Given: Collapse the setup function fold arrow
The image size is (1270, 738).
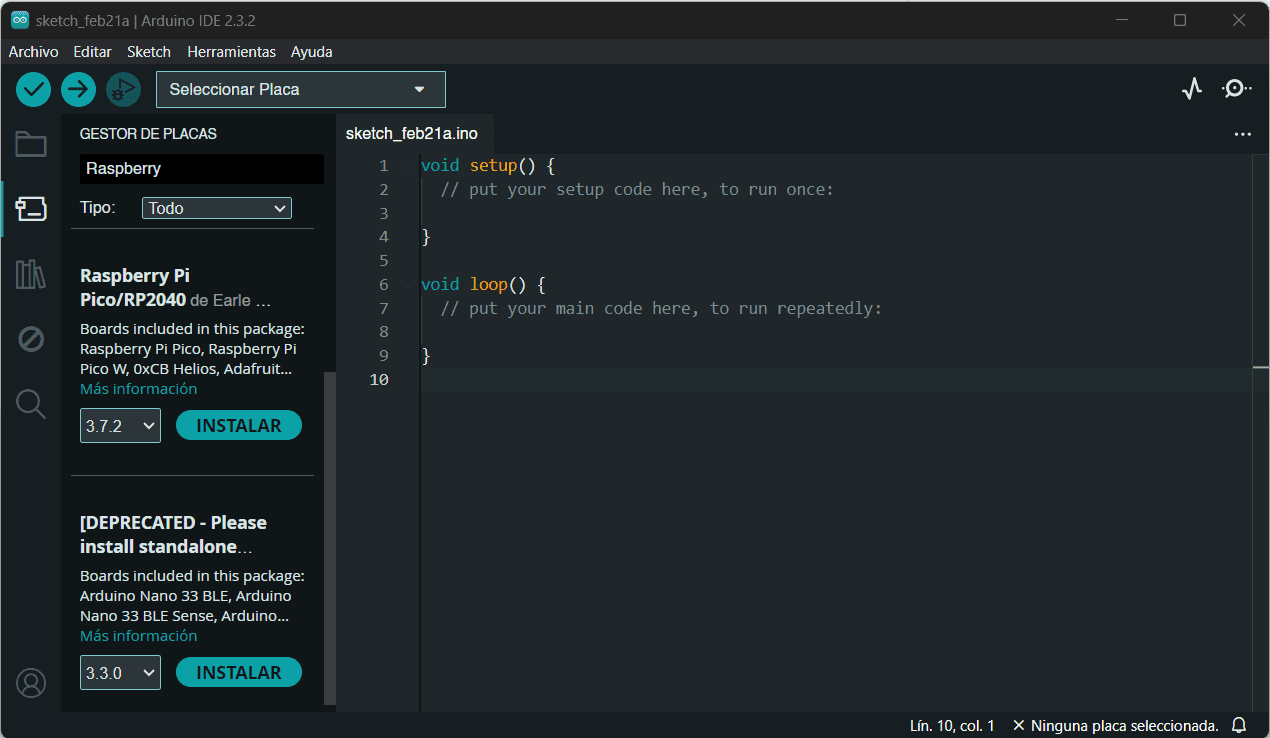Looking at the screenshot, I should click(x=407, y=166).
